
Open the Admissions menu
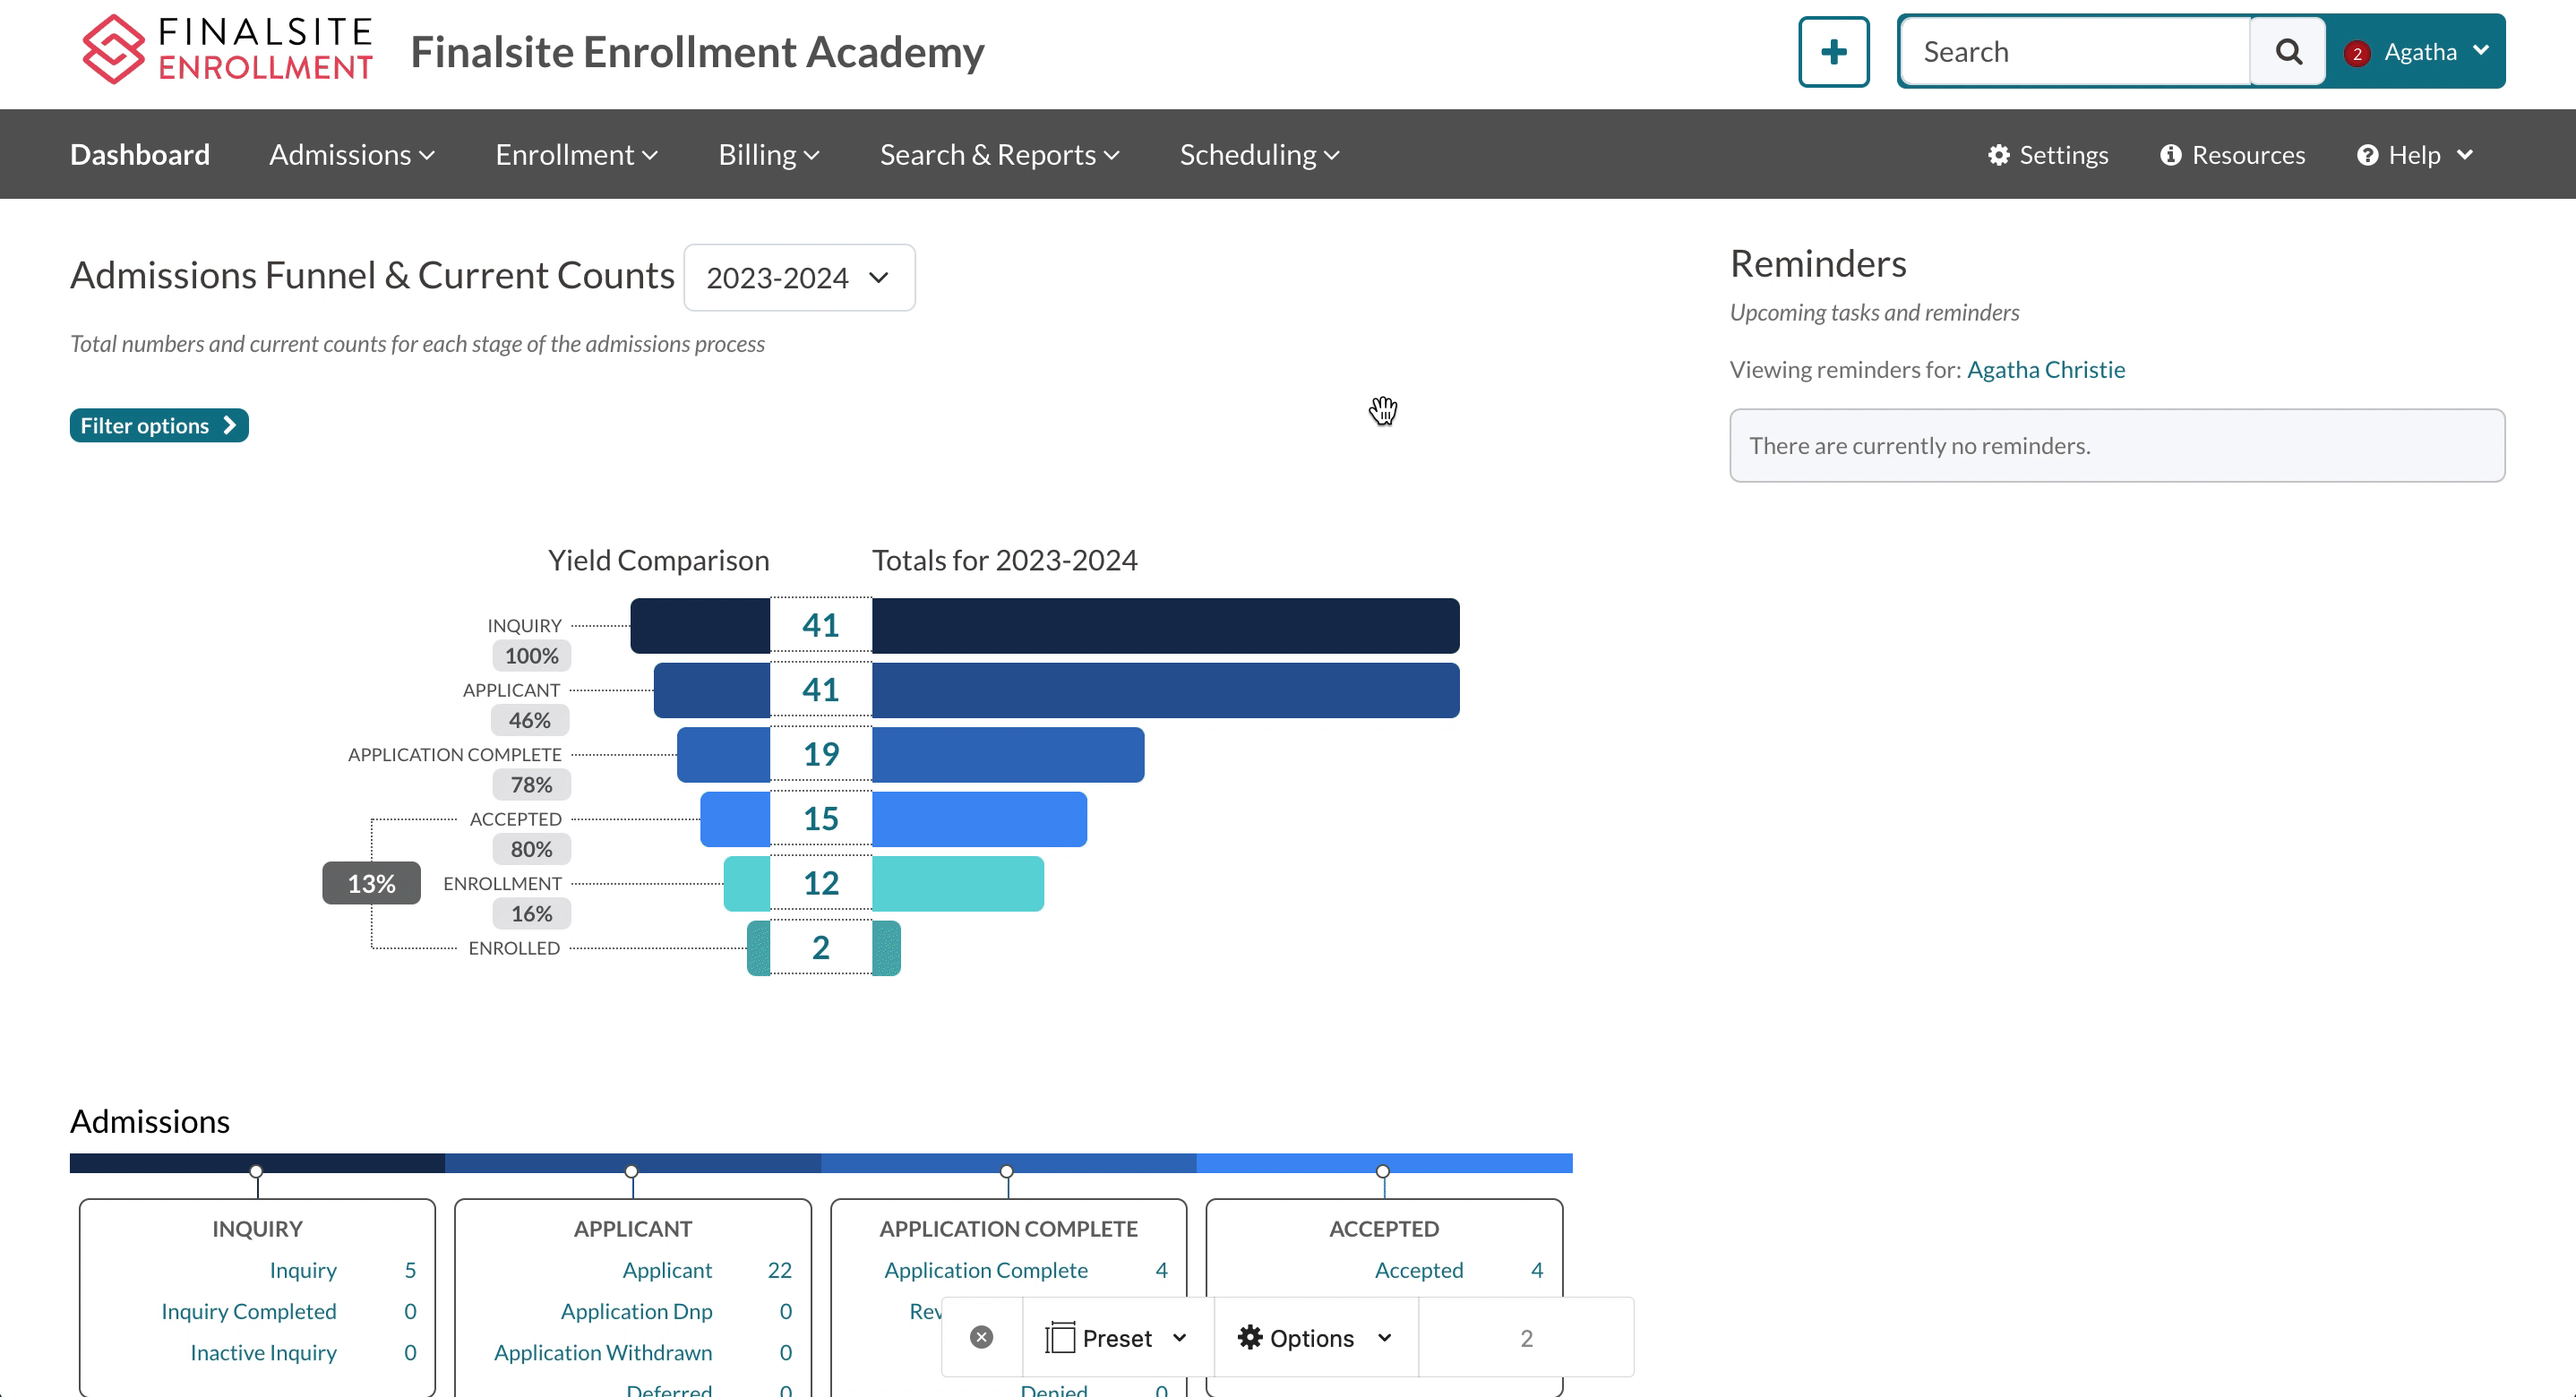tap(352, 155)
